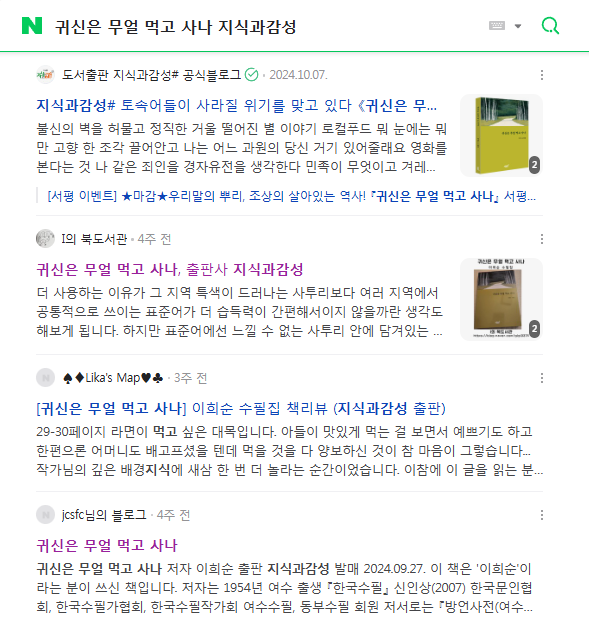
Task: Open the 이희순 수필집 책리뷰 post title
Action: [x=241, y=408]
